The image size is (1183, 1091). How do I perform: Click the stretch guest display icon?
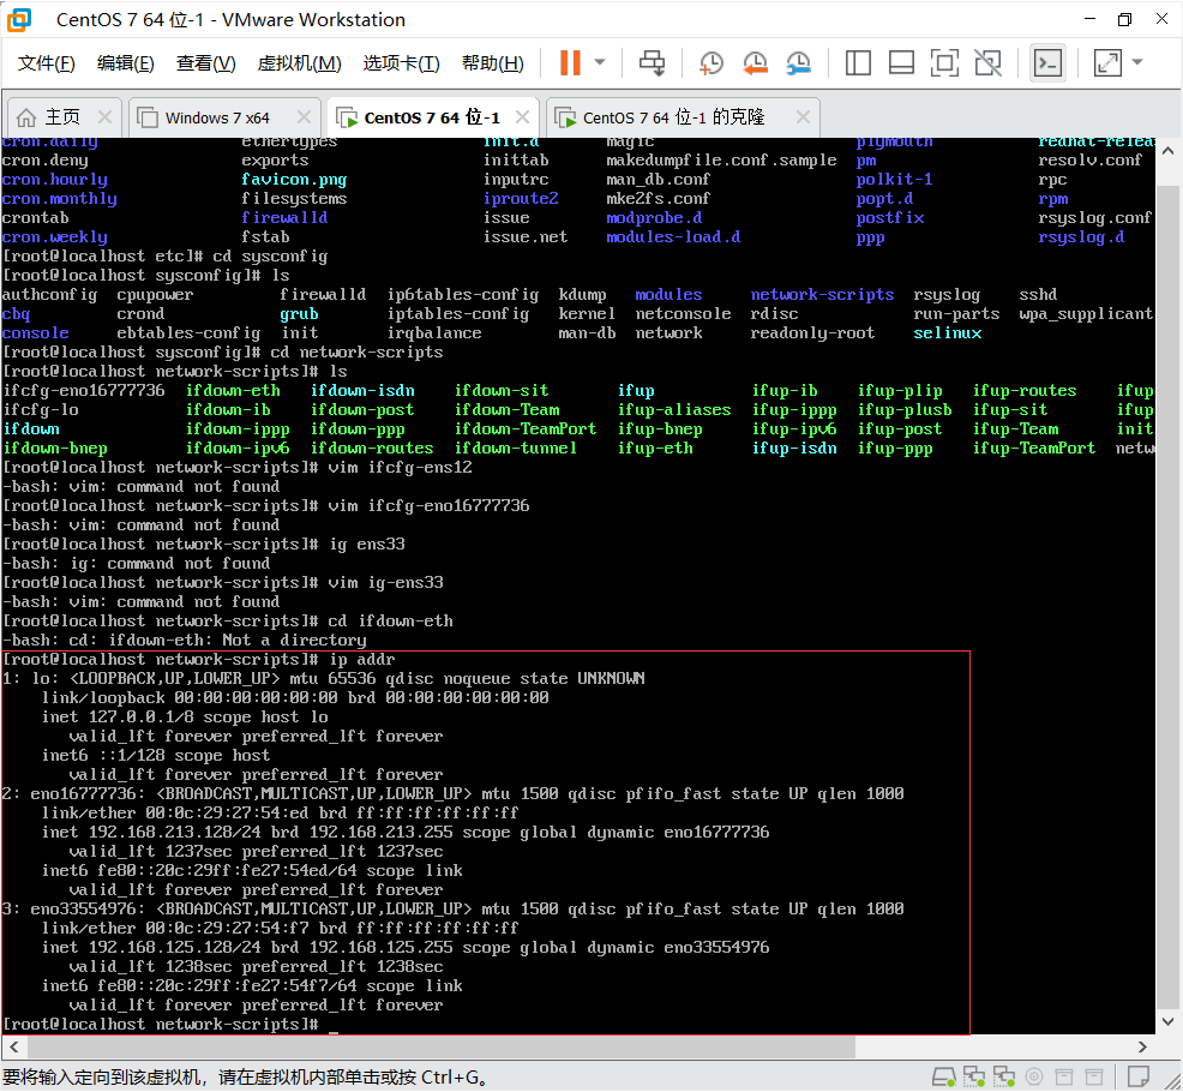point(1107,63)
